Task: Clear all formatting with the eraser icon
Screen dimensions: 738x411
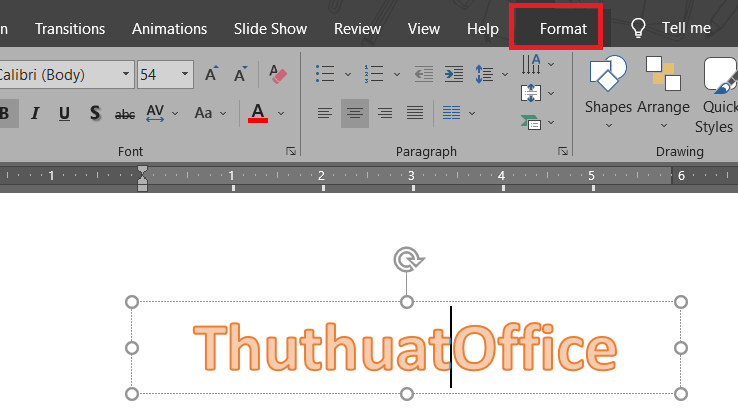Action: (x=278, y=74)
